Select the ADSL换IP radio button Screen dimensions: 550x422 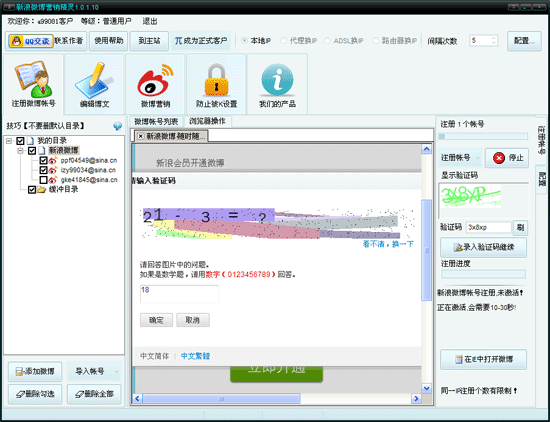[x=327, y=41]
